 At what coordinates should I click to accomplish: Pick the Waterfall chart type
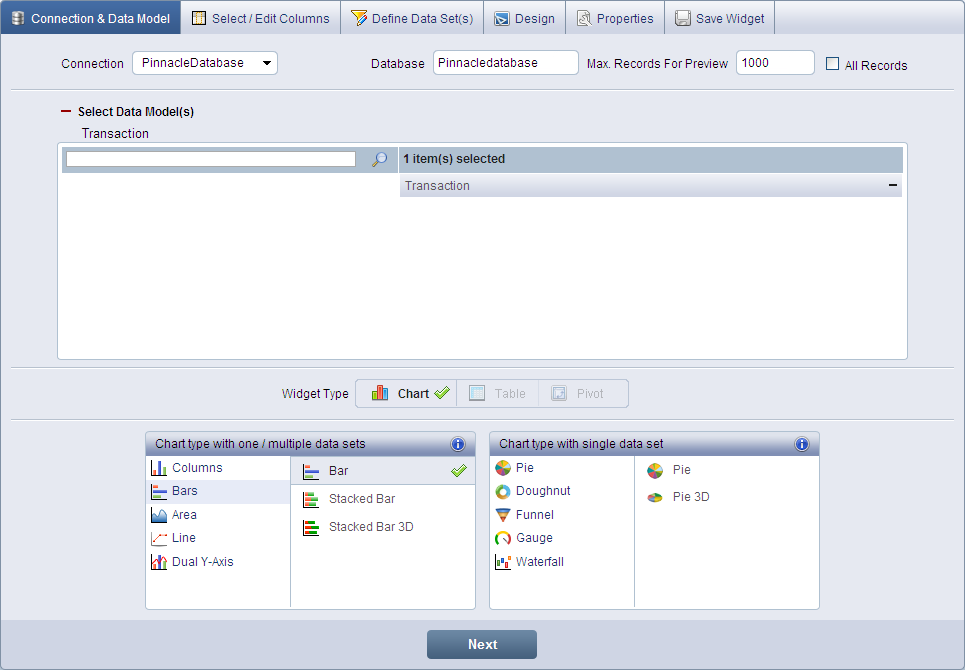[539, 562]
